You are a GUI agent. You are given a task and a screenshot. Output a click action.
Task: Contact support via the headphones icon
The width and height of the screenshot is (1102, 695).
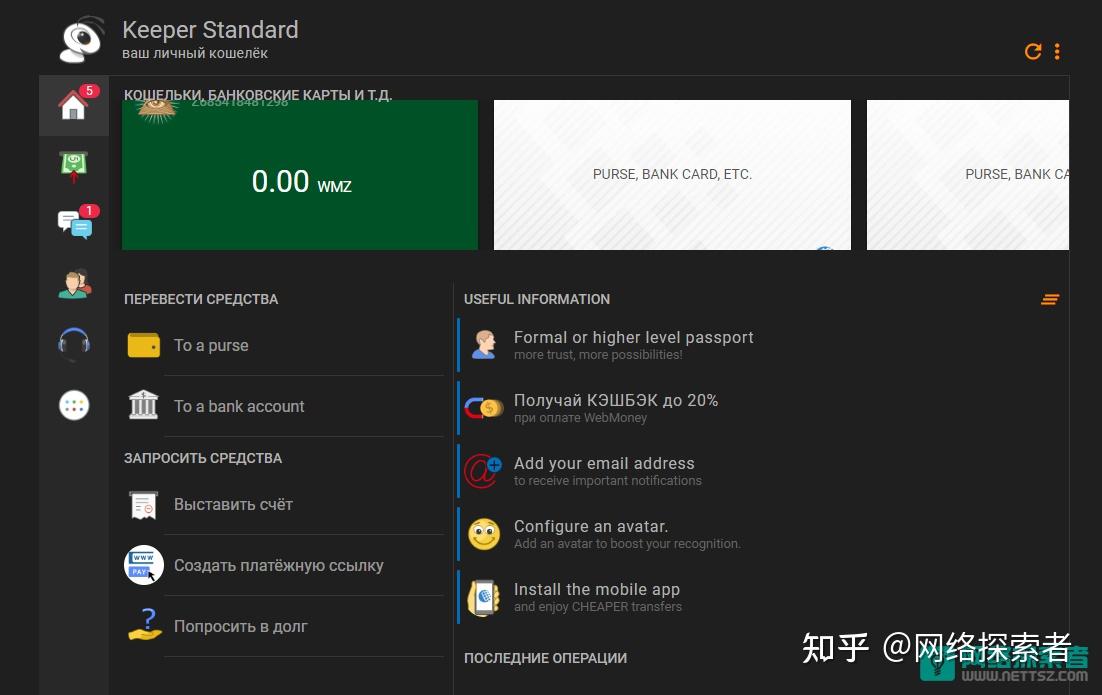[73, 345]
